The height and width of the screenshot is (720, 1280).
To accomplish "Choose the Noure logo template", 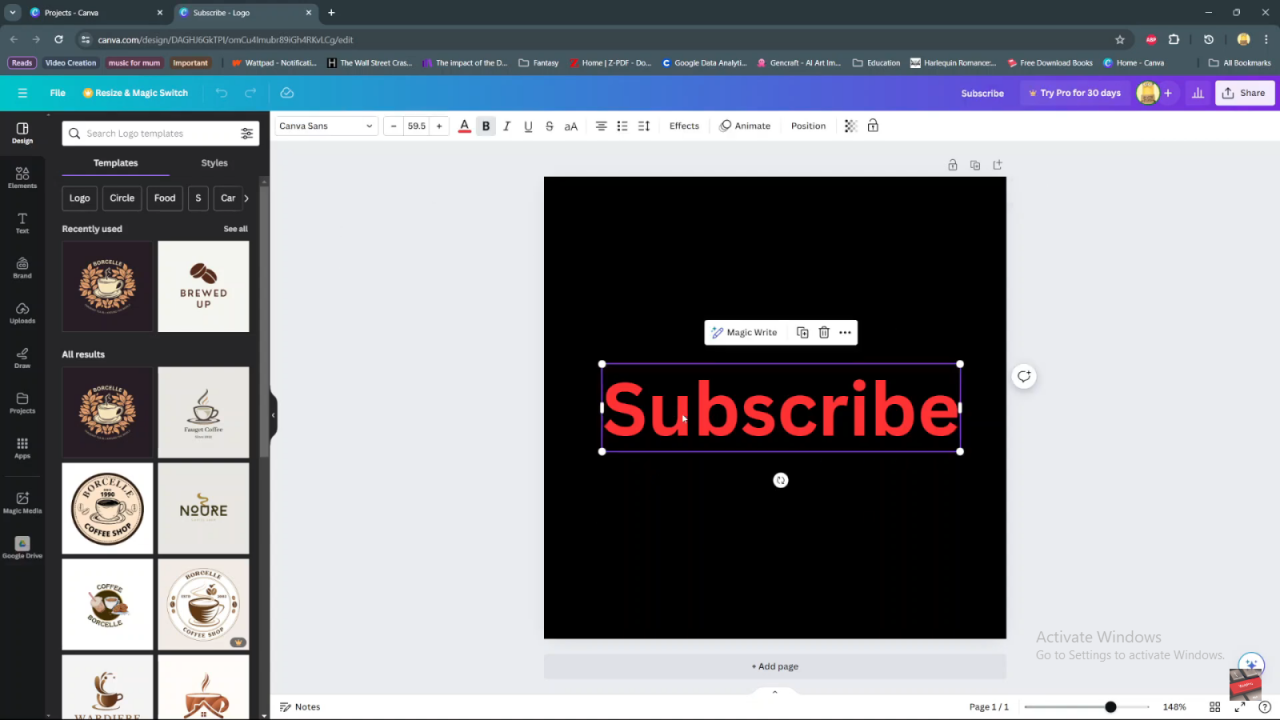I will tap(203, 508).
